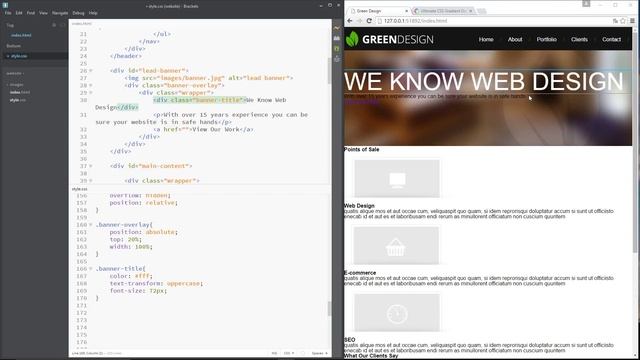Open the Chrome menu hamburger icon
This screenshot has width=640, height=360.
pos(632,21)
